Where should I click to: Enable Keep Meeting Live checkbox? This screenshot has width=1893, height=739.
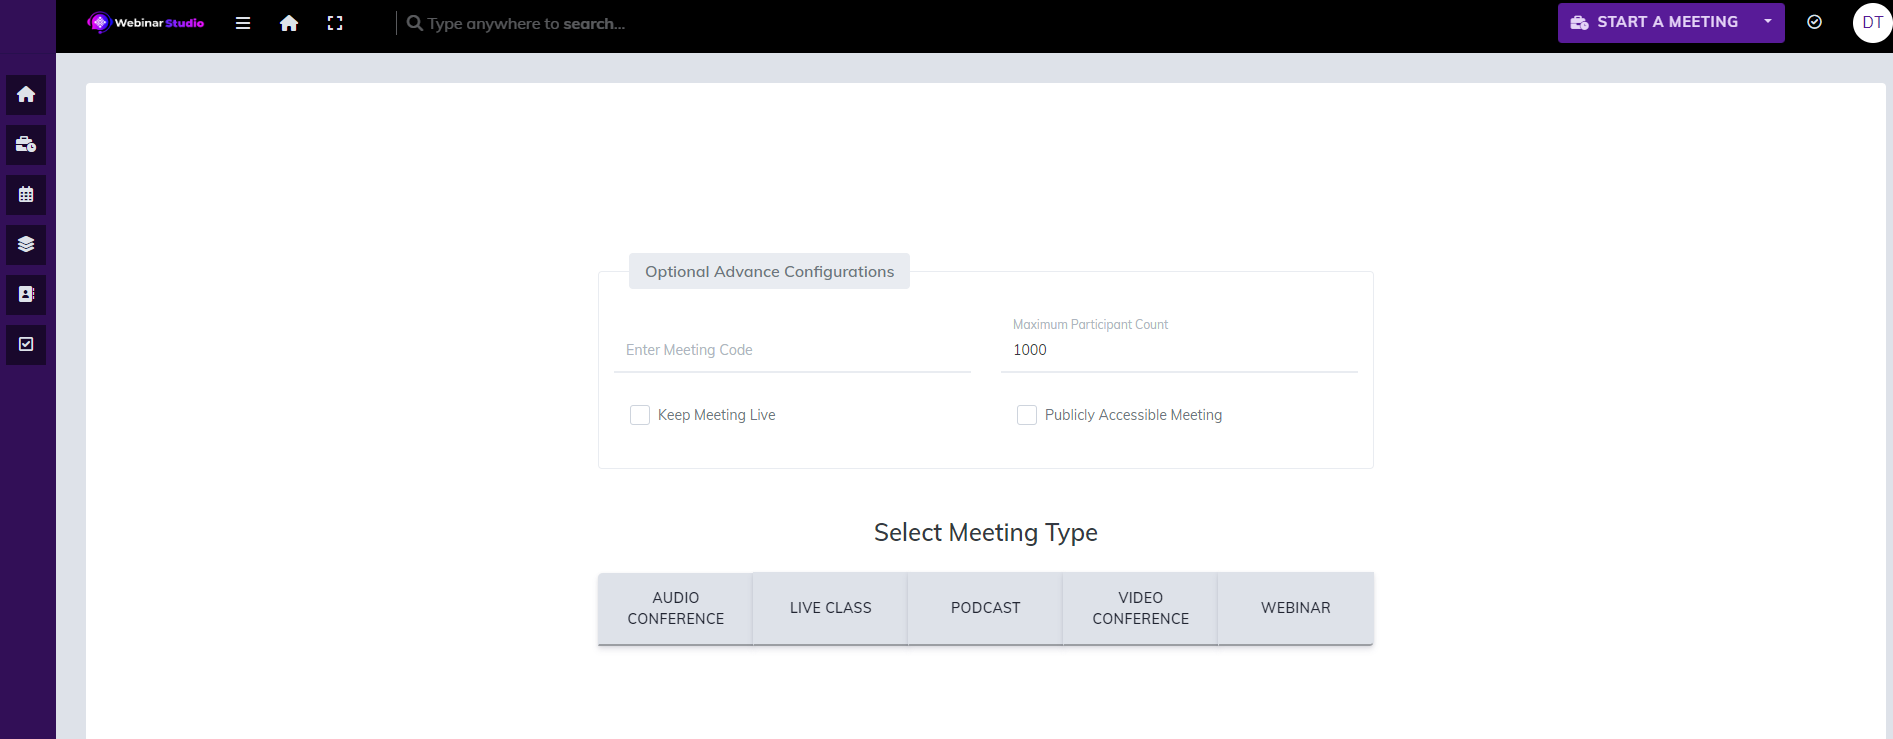click(x=640, y=415)
